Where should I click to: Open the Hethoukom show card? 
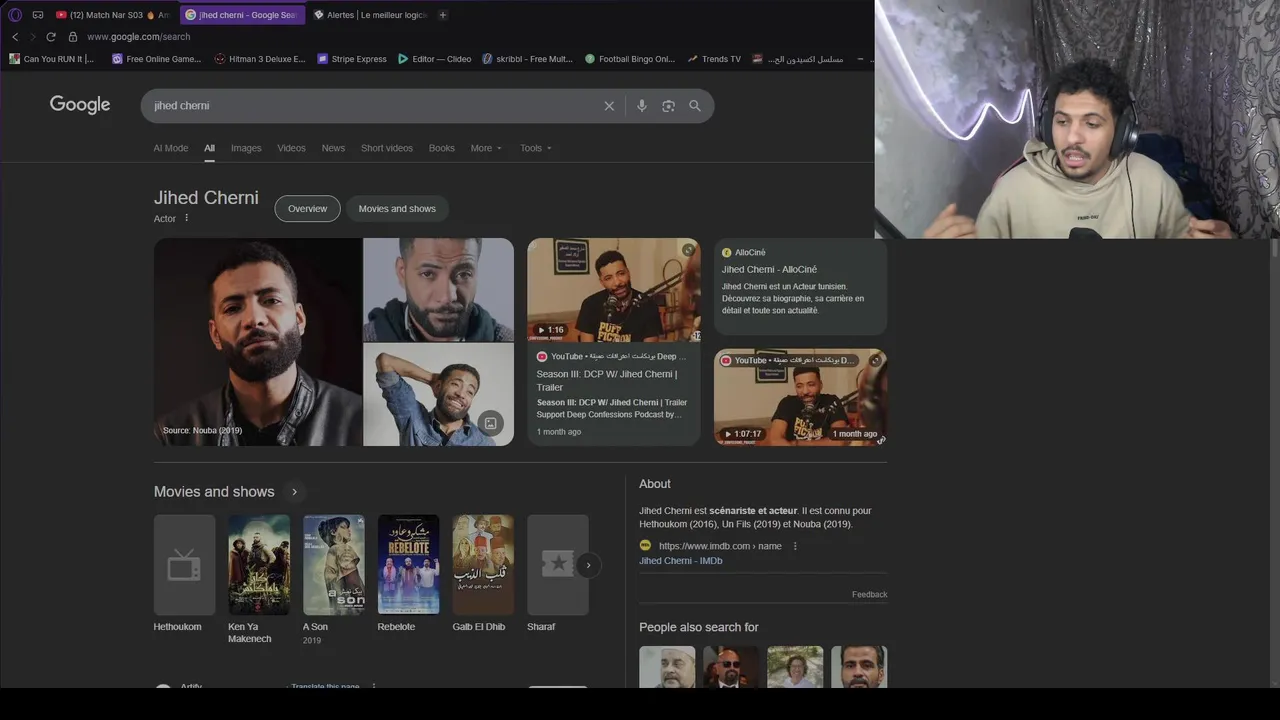tap(184, 574)
